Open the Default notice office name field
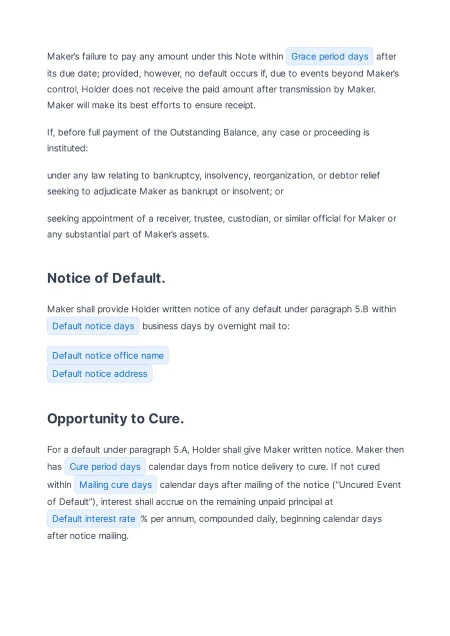The width and height of the screenshot is (450, 636). point(108,356)
